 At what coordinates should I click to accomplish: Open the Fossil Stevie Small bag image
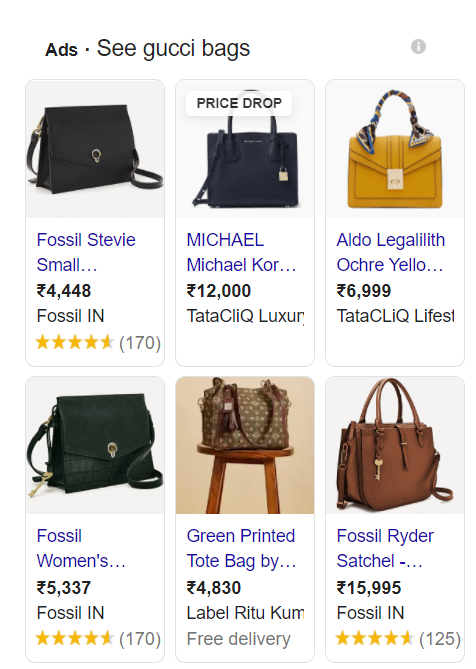95,149
